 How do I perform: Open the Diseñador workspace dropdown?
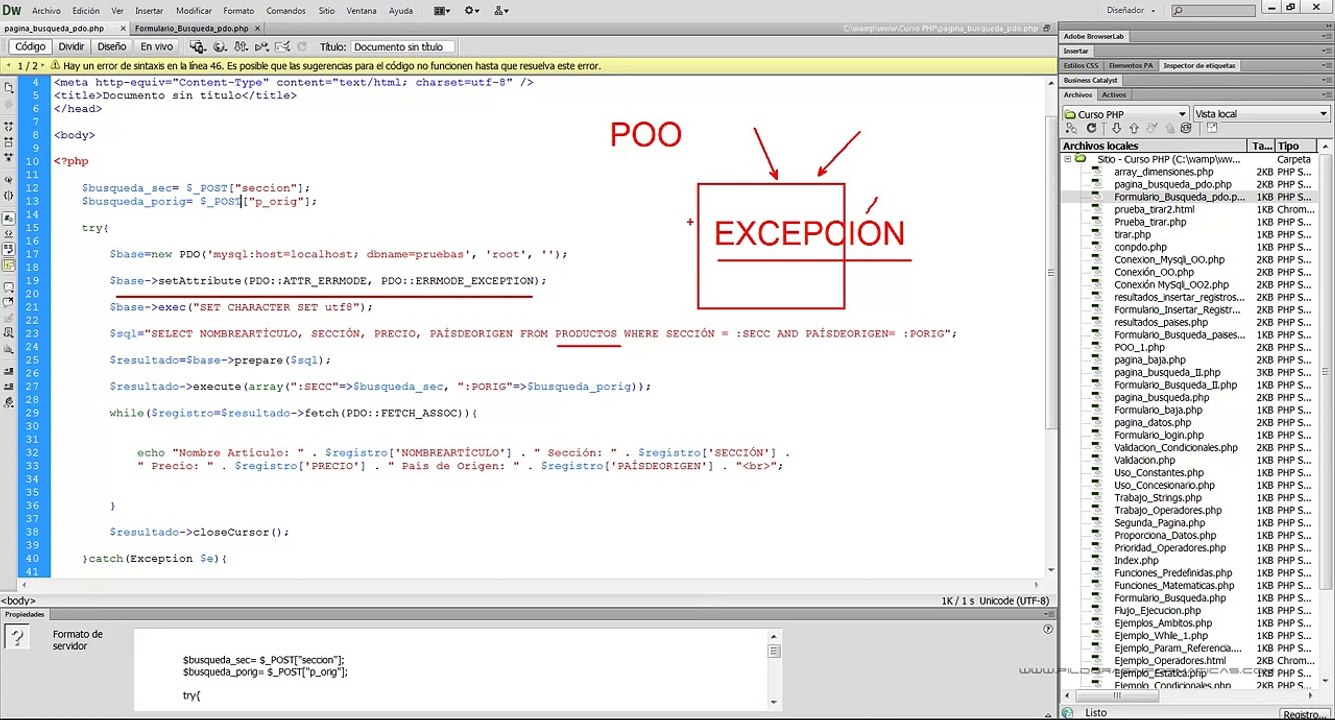point(1130,10)
